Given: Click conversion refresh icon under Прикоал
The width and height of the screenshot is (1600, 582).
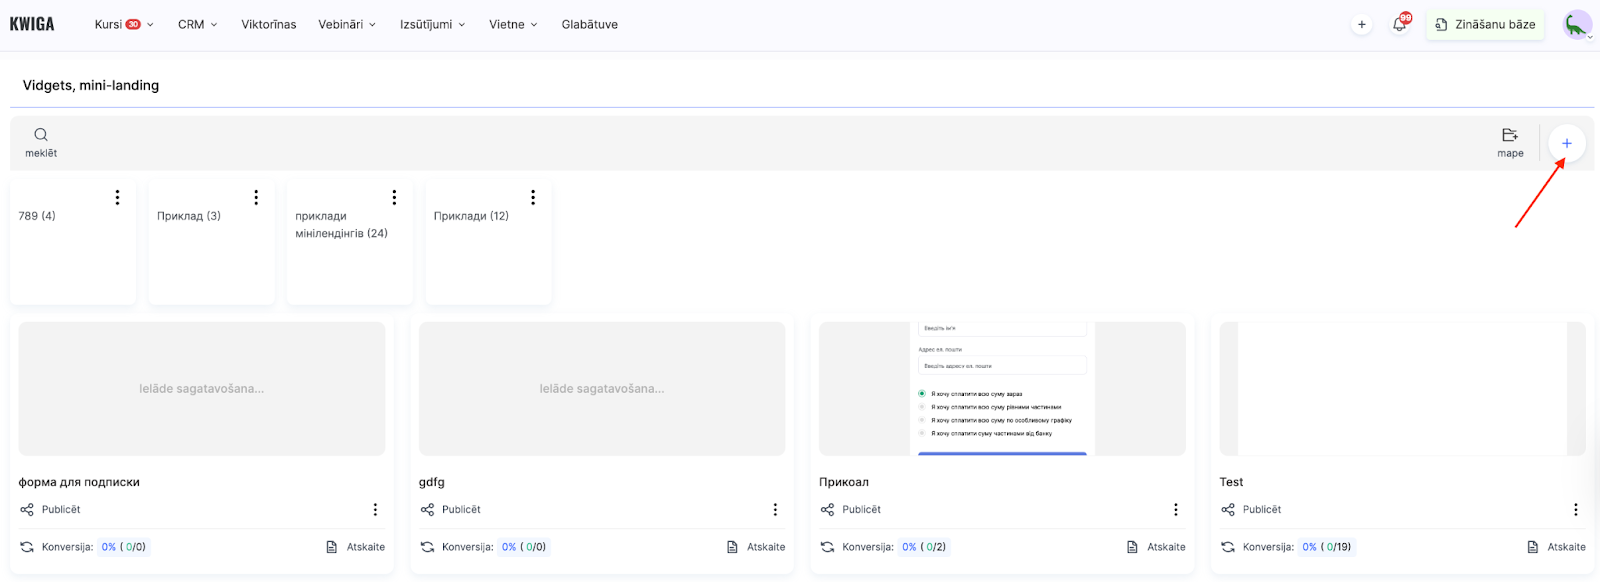Looking at the screenshot, I should coord(827,547).
